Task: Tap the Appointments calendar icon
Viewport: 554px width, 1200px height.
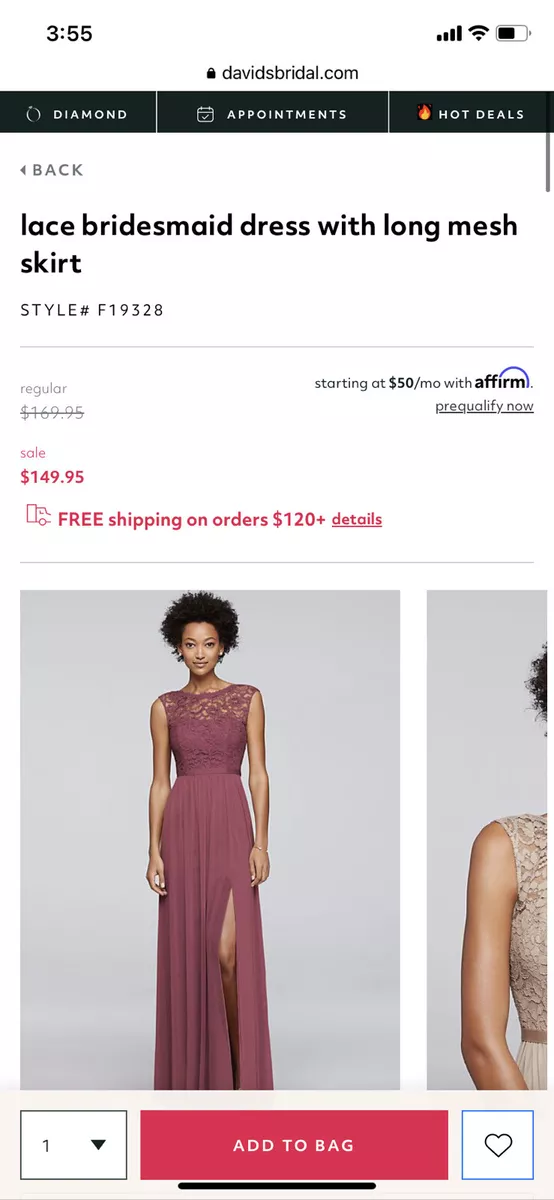Action: tap(205, 114)
